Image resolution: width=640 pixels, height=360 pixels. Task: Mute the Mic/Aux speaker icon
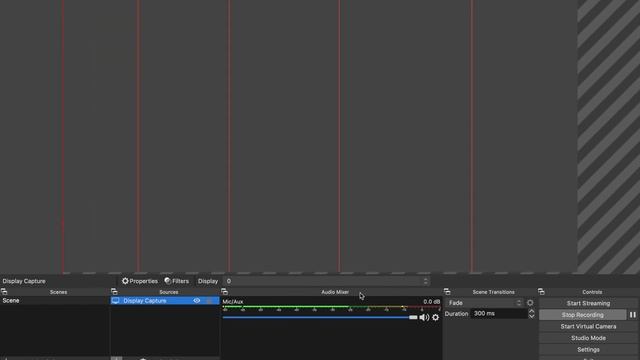pos(424,317)
